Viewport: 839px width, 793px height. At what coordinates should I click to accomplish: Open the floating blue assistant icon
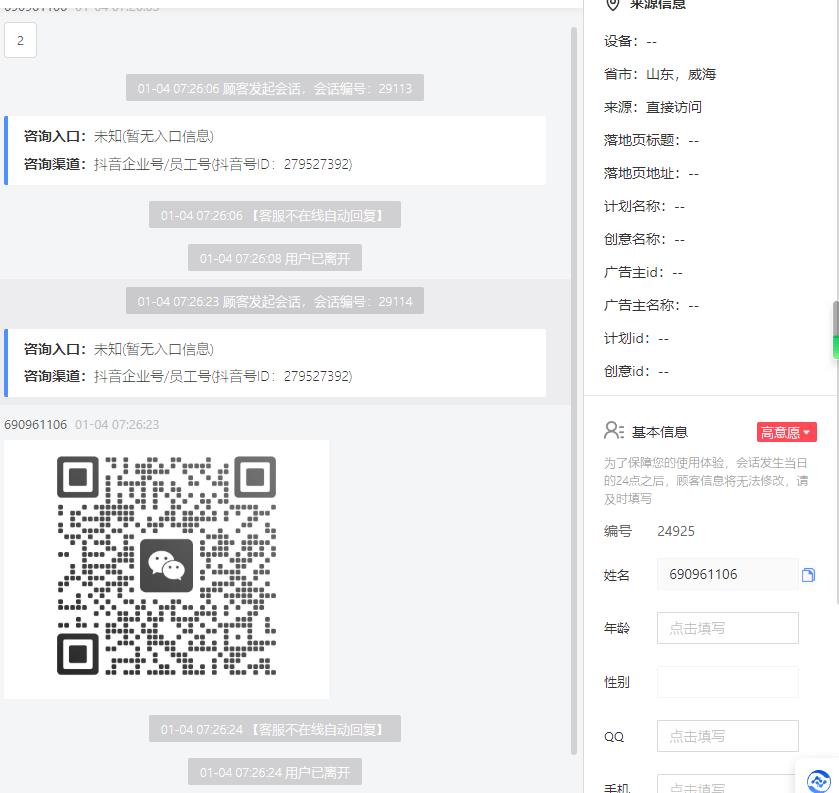(819, 781)
